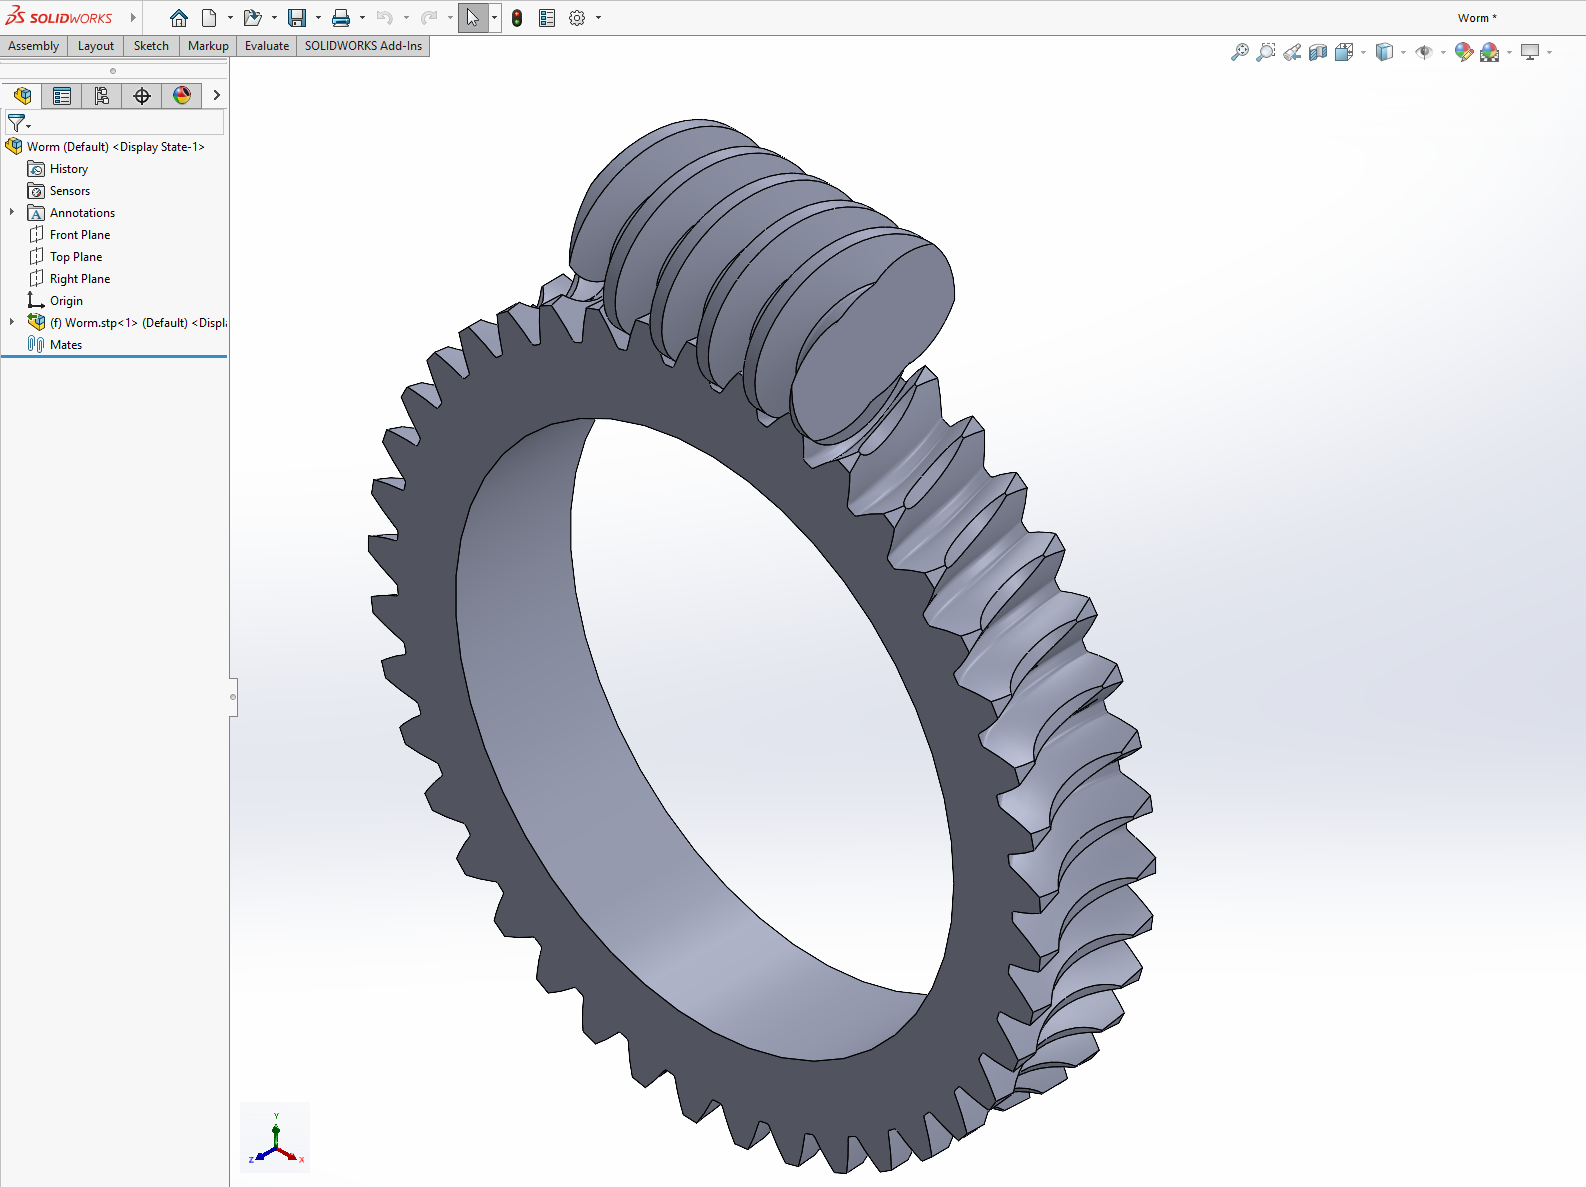The width and height of the screenshot is (1586, 1187).
Task: Select Front Plane in the feature tree
Action: coord(80,235)
